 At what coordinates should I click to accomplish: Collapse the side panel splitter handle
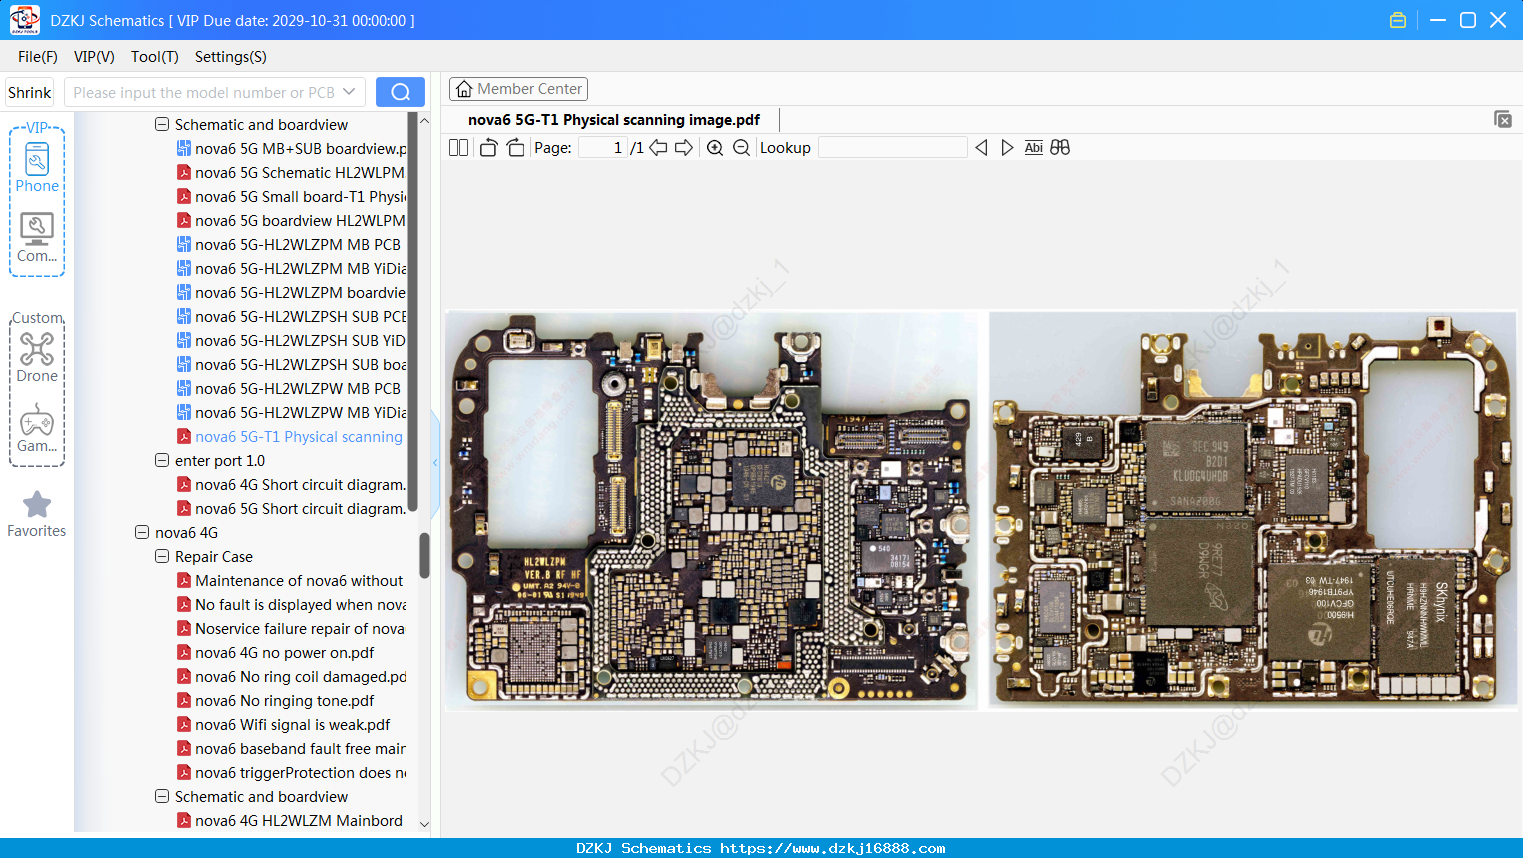tap(435, 462)
